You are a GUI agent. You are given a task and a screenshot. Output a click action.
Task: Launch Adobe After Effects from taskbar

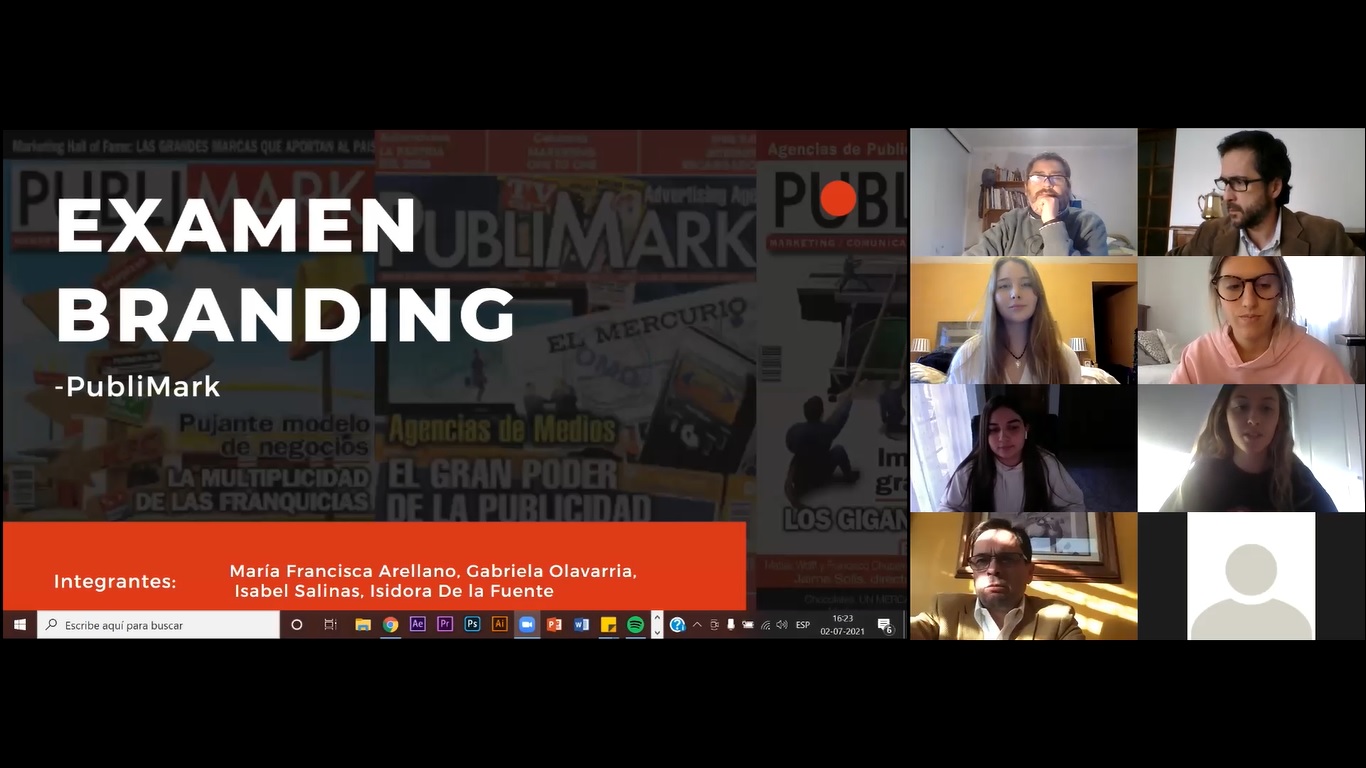pyautogui.click(x=418, y=625)
